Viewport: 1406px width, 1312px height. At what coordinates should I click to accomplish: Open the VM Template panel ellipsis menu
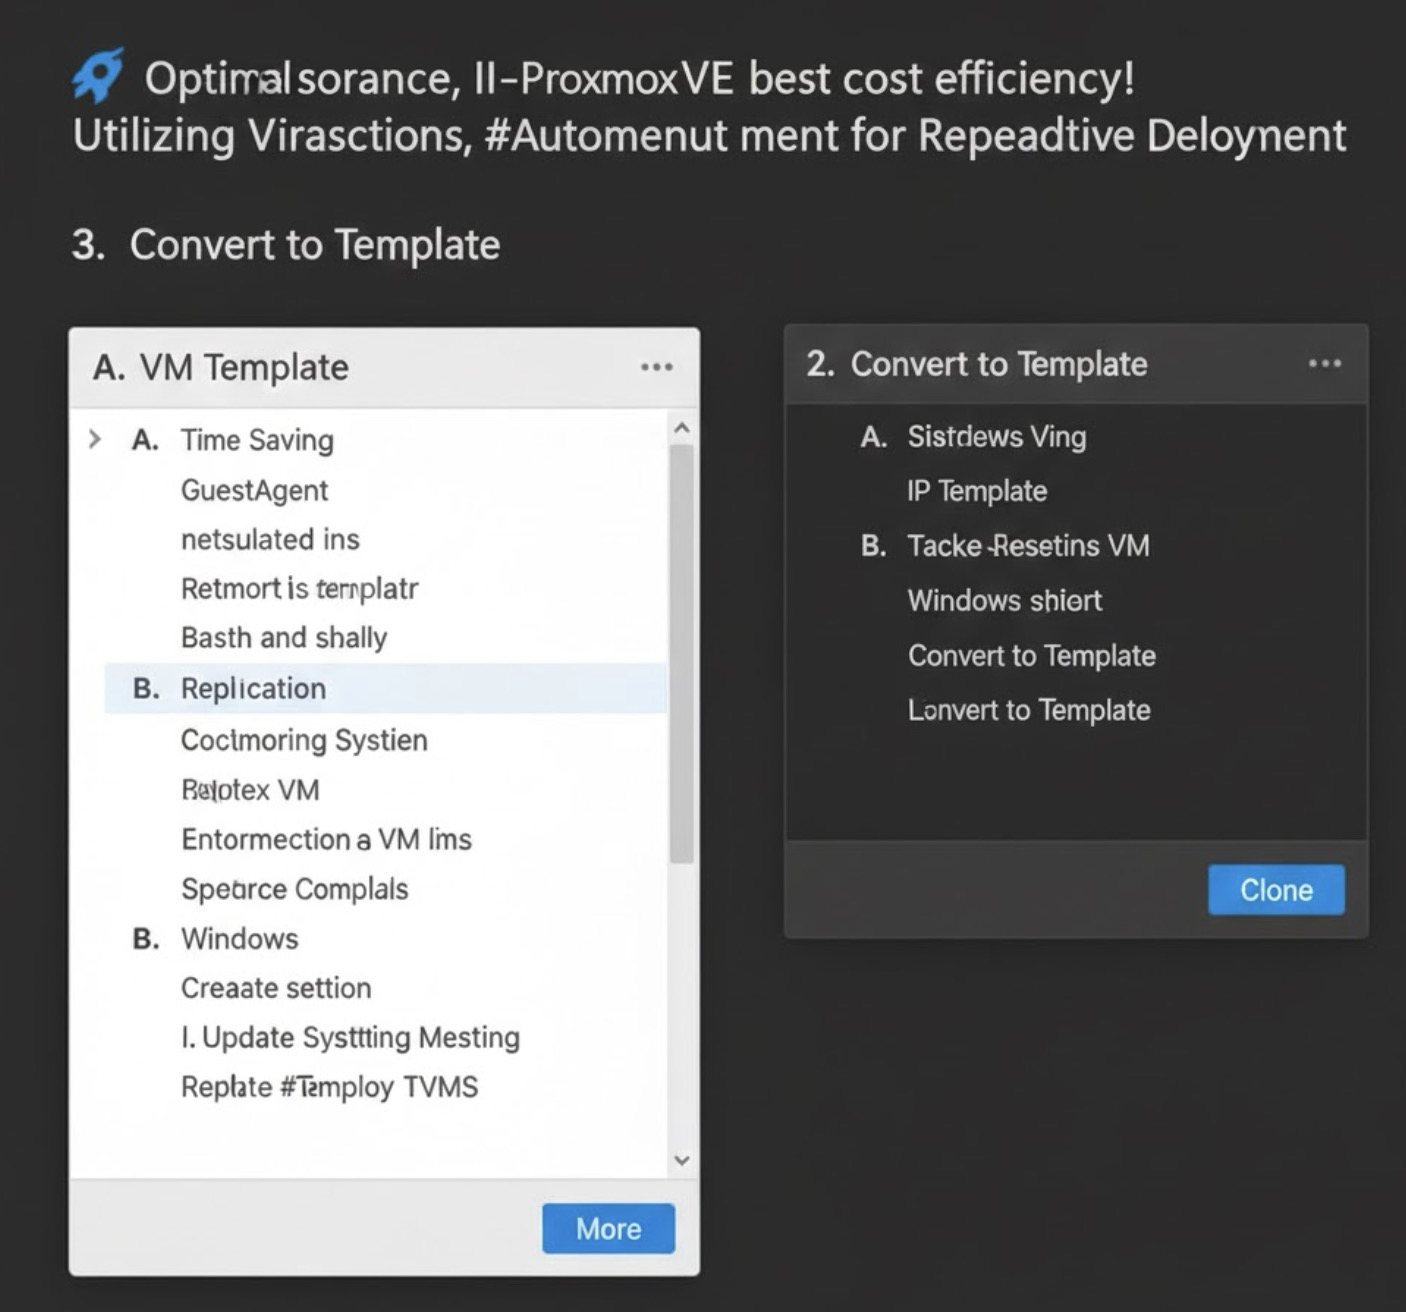click(x=656, y=367)
